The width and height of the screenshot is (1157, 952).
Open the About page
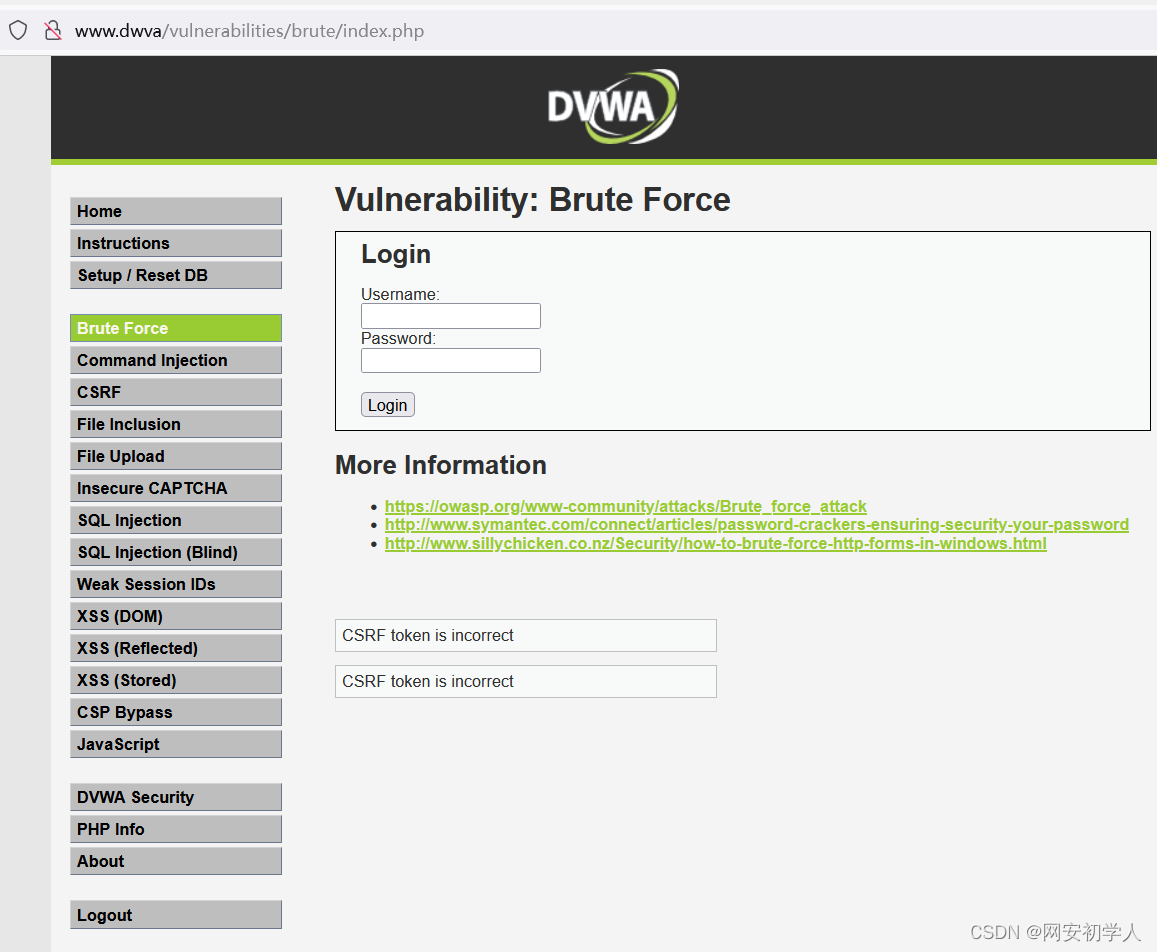(x=176, y=861)
